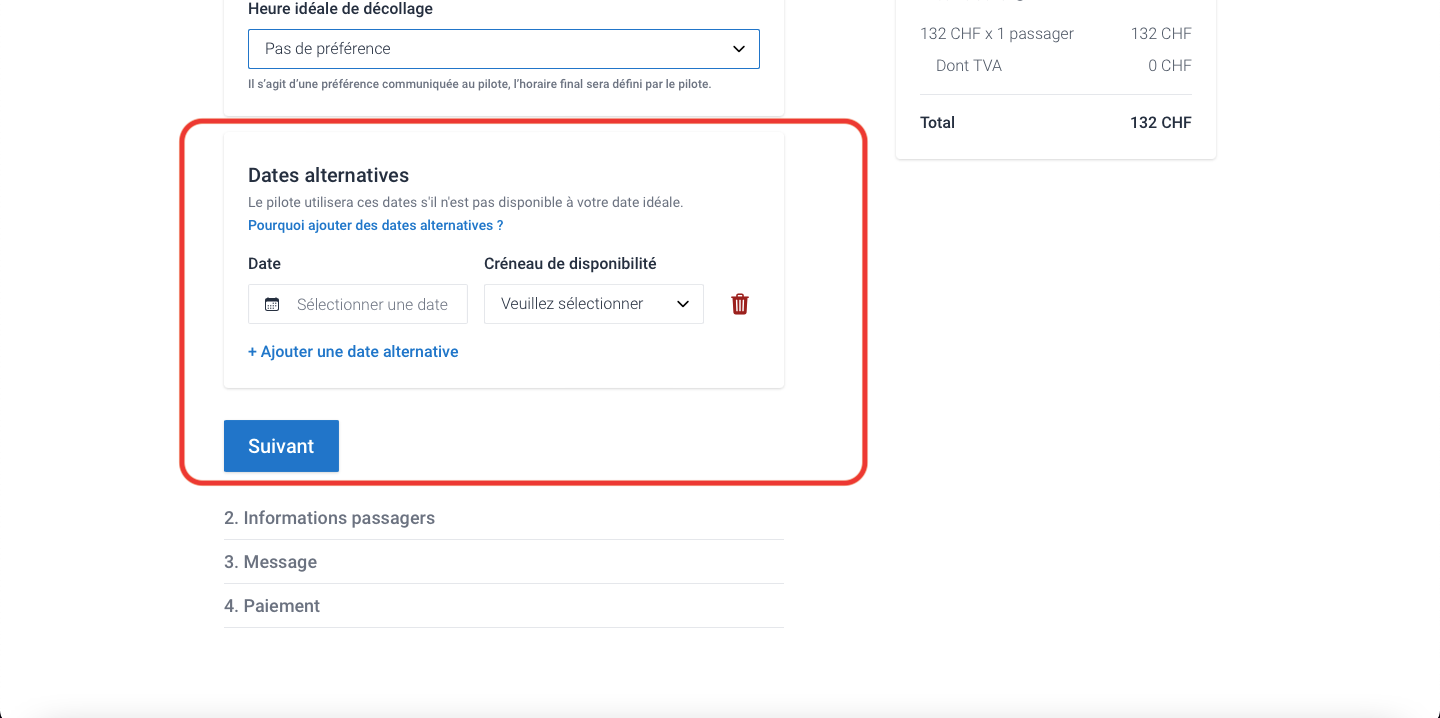Screen dimensions: 1440x718
Task: Click 'Le pilote utilisera ces dates' description text
Action: click(x=466, y=202)
